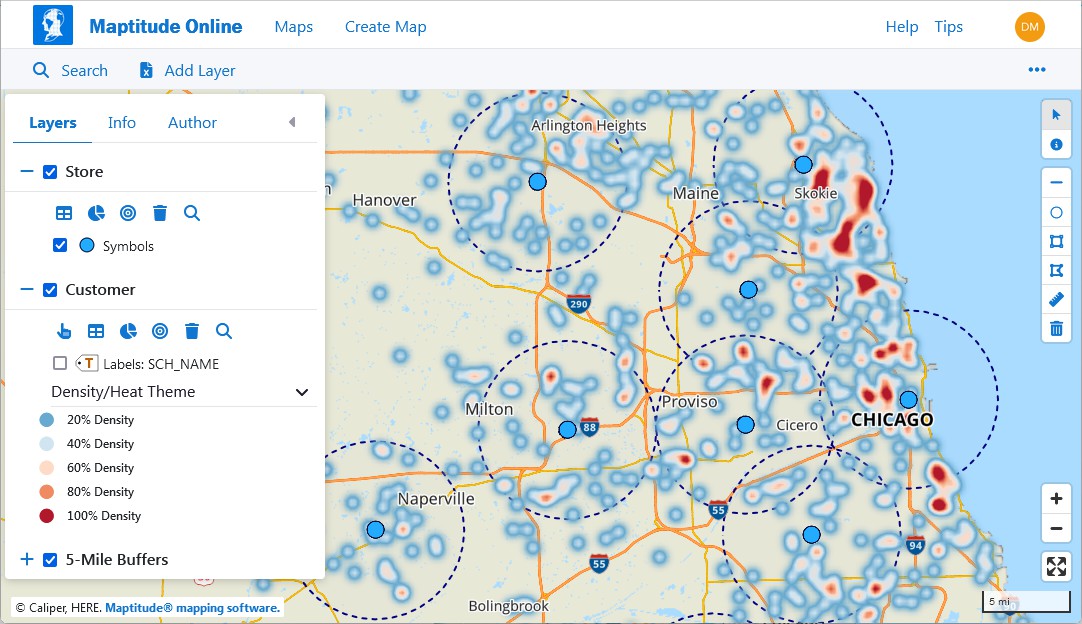Delete the Customer layer
Screen dimensions: 1082x624
[x=191, y=330]
